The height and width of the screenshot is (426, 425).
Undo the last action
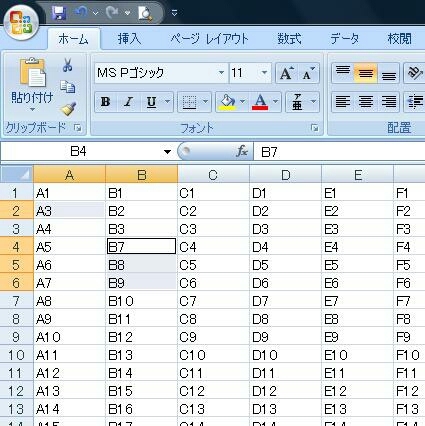coord(81,13)
